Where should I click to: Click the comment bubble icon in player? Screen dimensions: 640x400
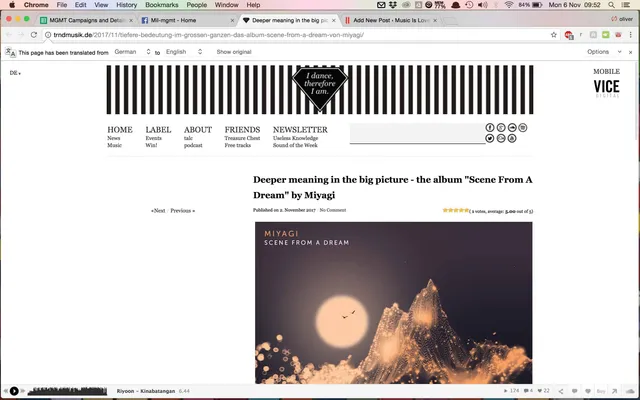tap(574, 391)
